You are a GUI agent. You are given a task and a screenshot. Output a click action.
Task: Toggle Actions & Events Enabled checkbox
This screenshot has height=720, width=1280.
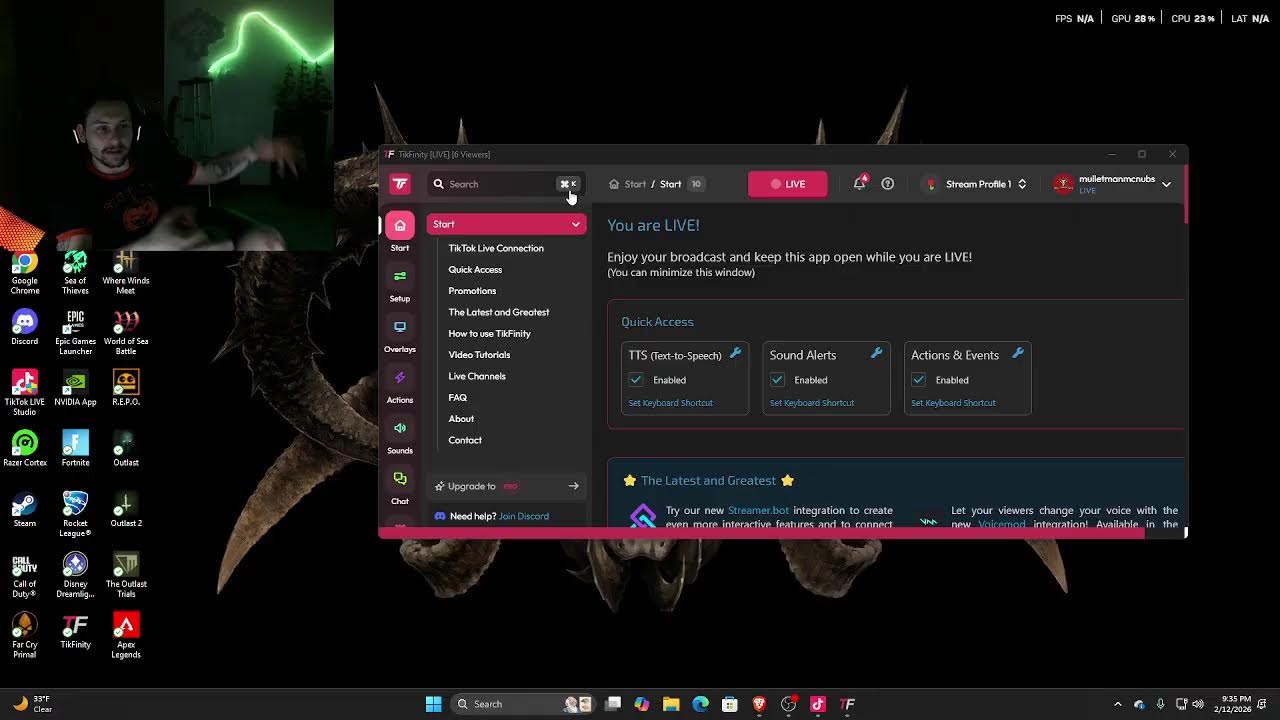click(918, 380)
